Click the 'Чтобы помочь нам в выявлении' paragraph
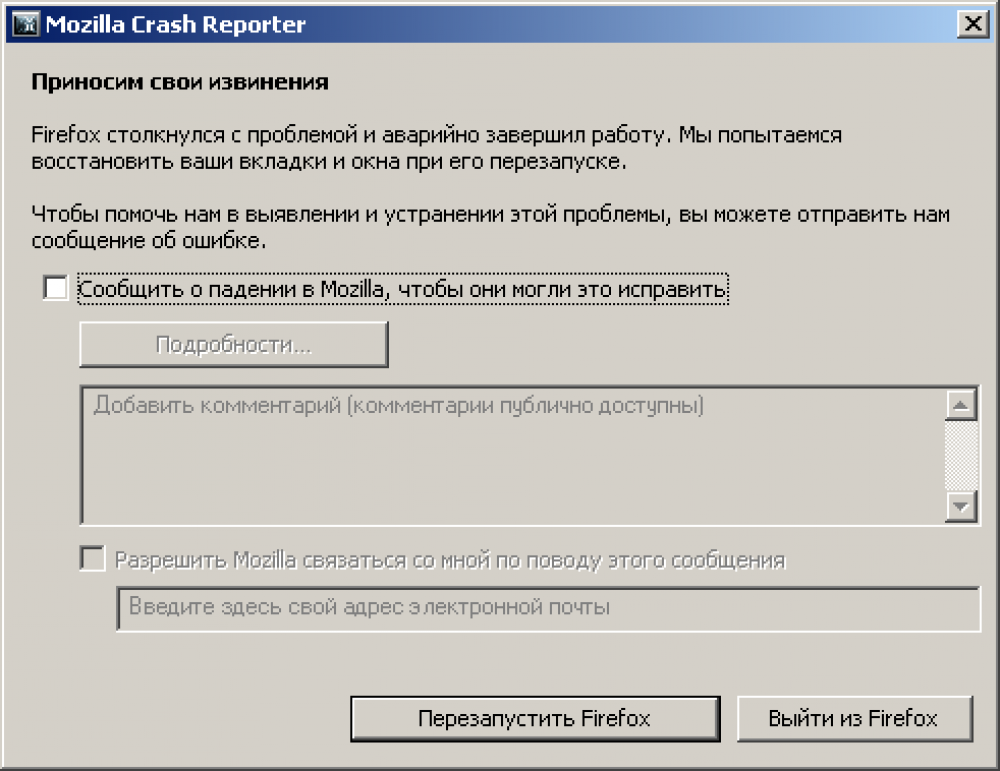 pos(490,227)
